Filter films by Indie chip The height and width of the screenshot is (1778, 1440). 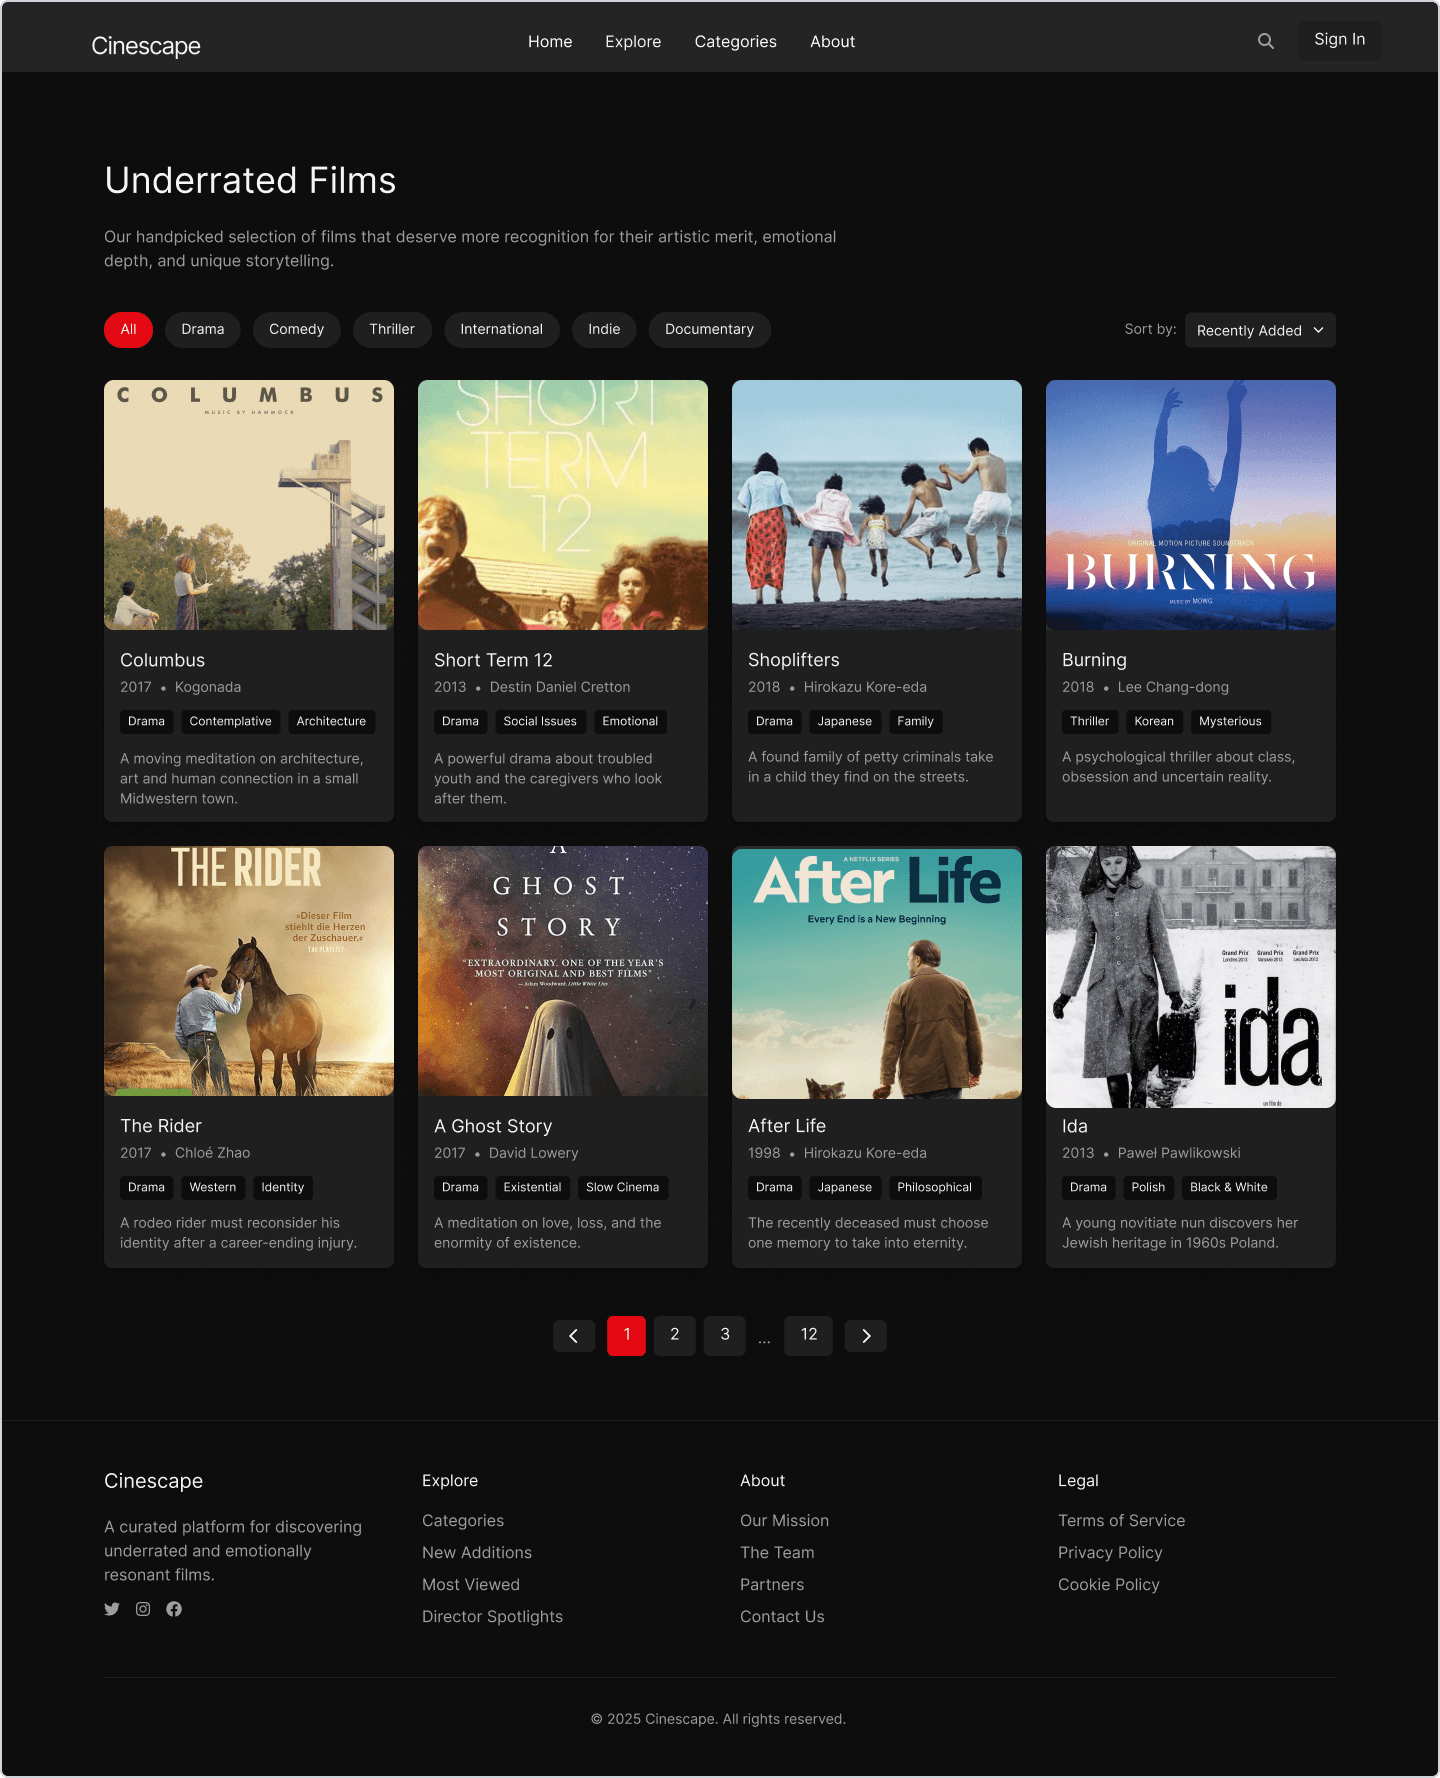point(604,330)
